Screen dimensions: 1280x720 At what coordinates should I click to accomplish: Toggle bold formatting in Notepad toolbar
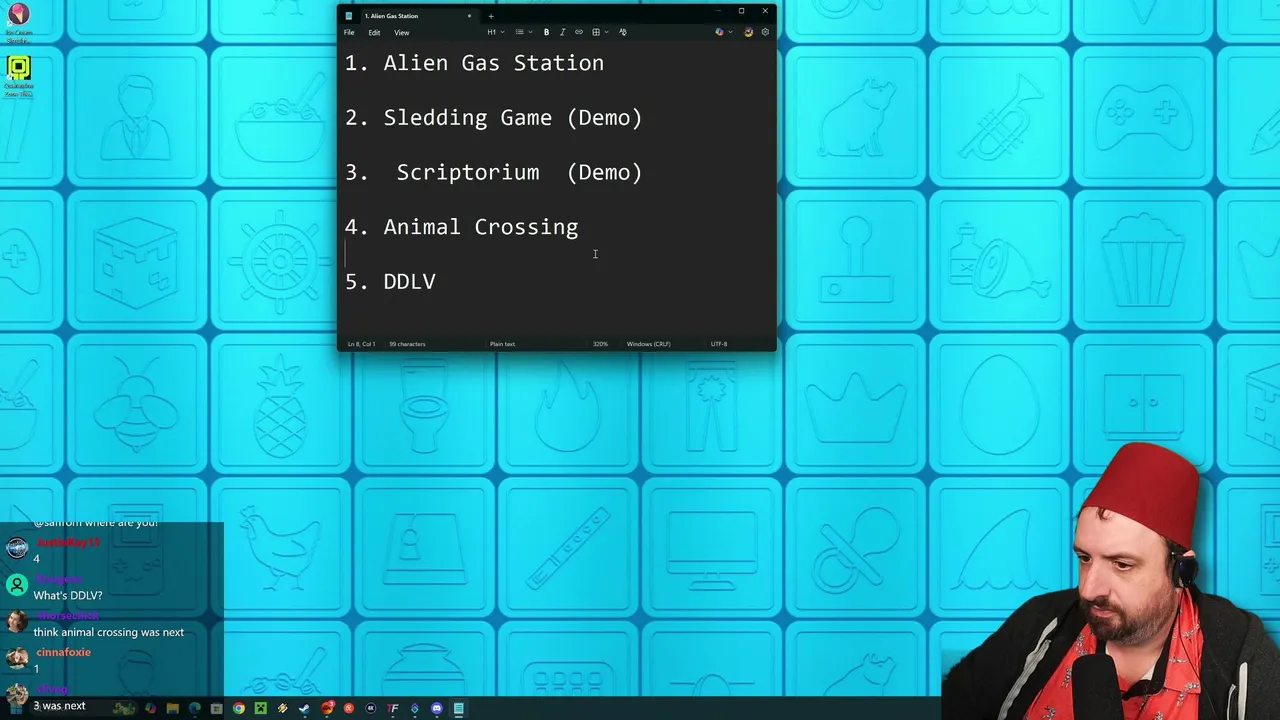546,32
